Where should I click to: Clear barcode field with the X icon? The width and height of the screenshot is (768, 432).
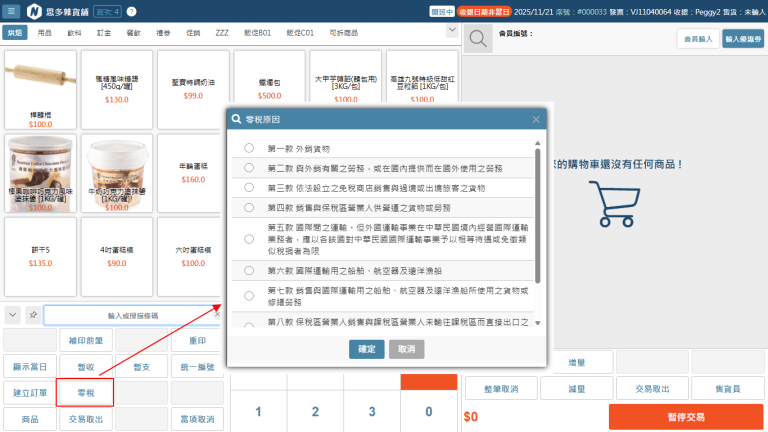pyautogui.click(x=218, y=315)
